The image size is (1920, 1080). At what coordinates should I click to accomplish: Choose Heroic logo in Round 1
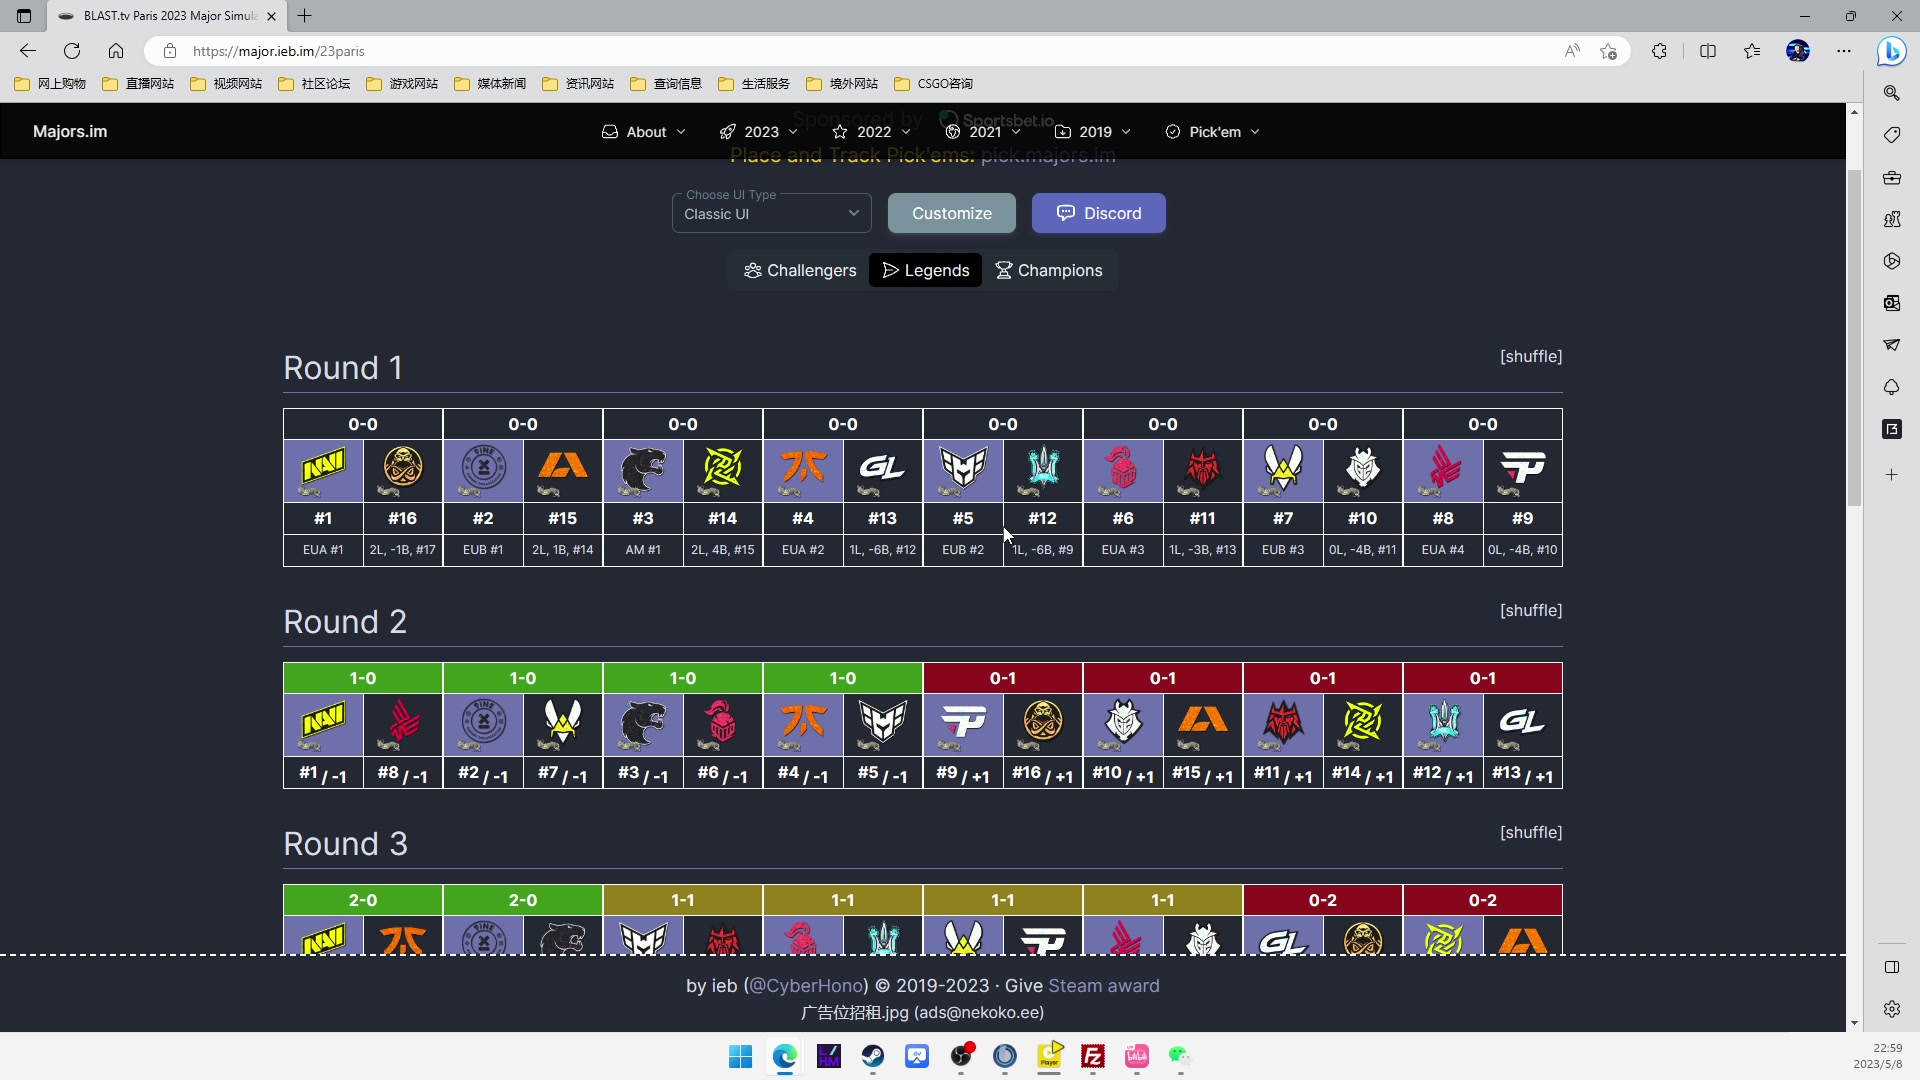963,470
